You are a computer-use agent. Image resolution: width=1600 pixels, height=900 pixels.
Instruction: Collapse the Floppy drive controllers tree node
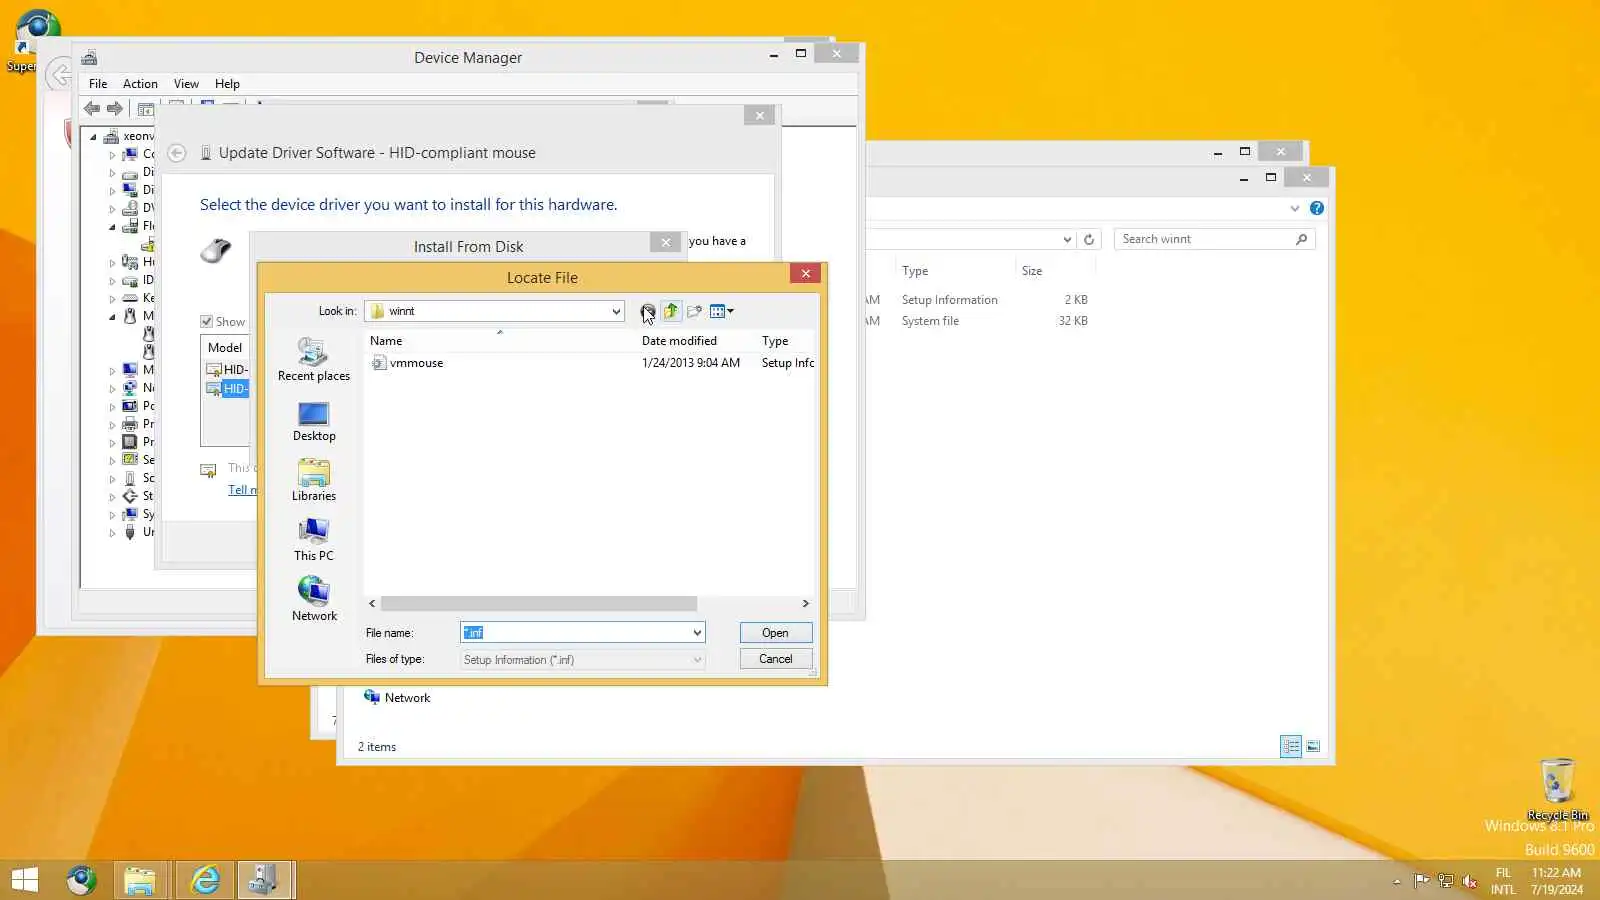click(112, 227)
